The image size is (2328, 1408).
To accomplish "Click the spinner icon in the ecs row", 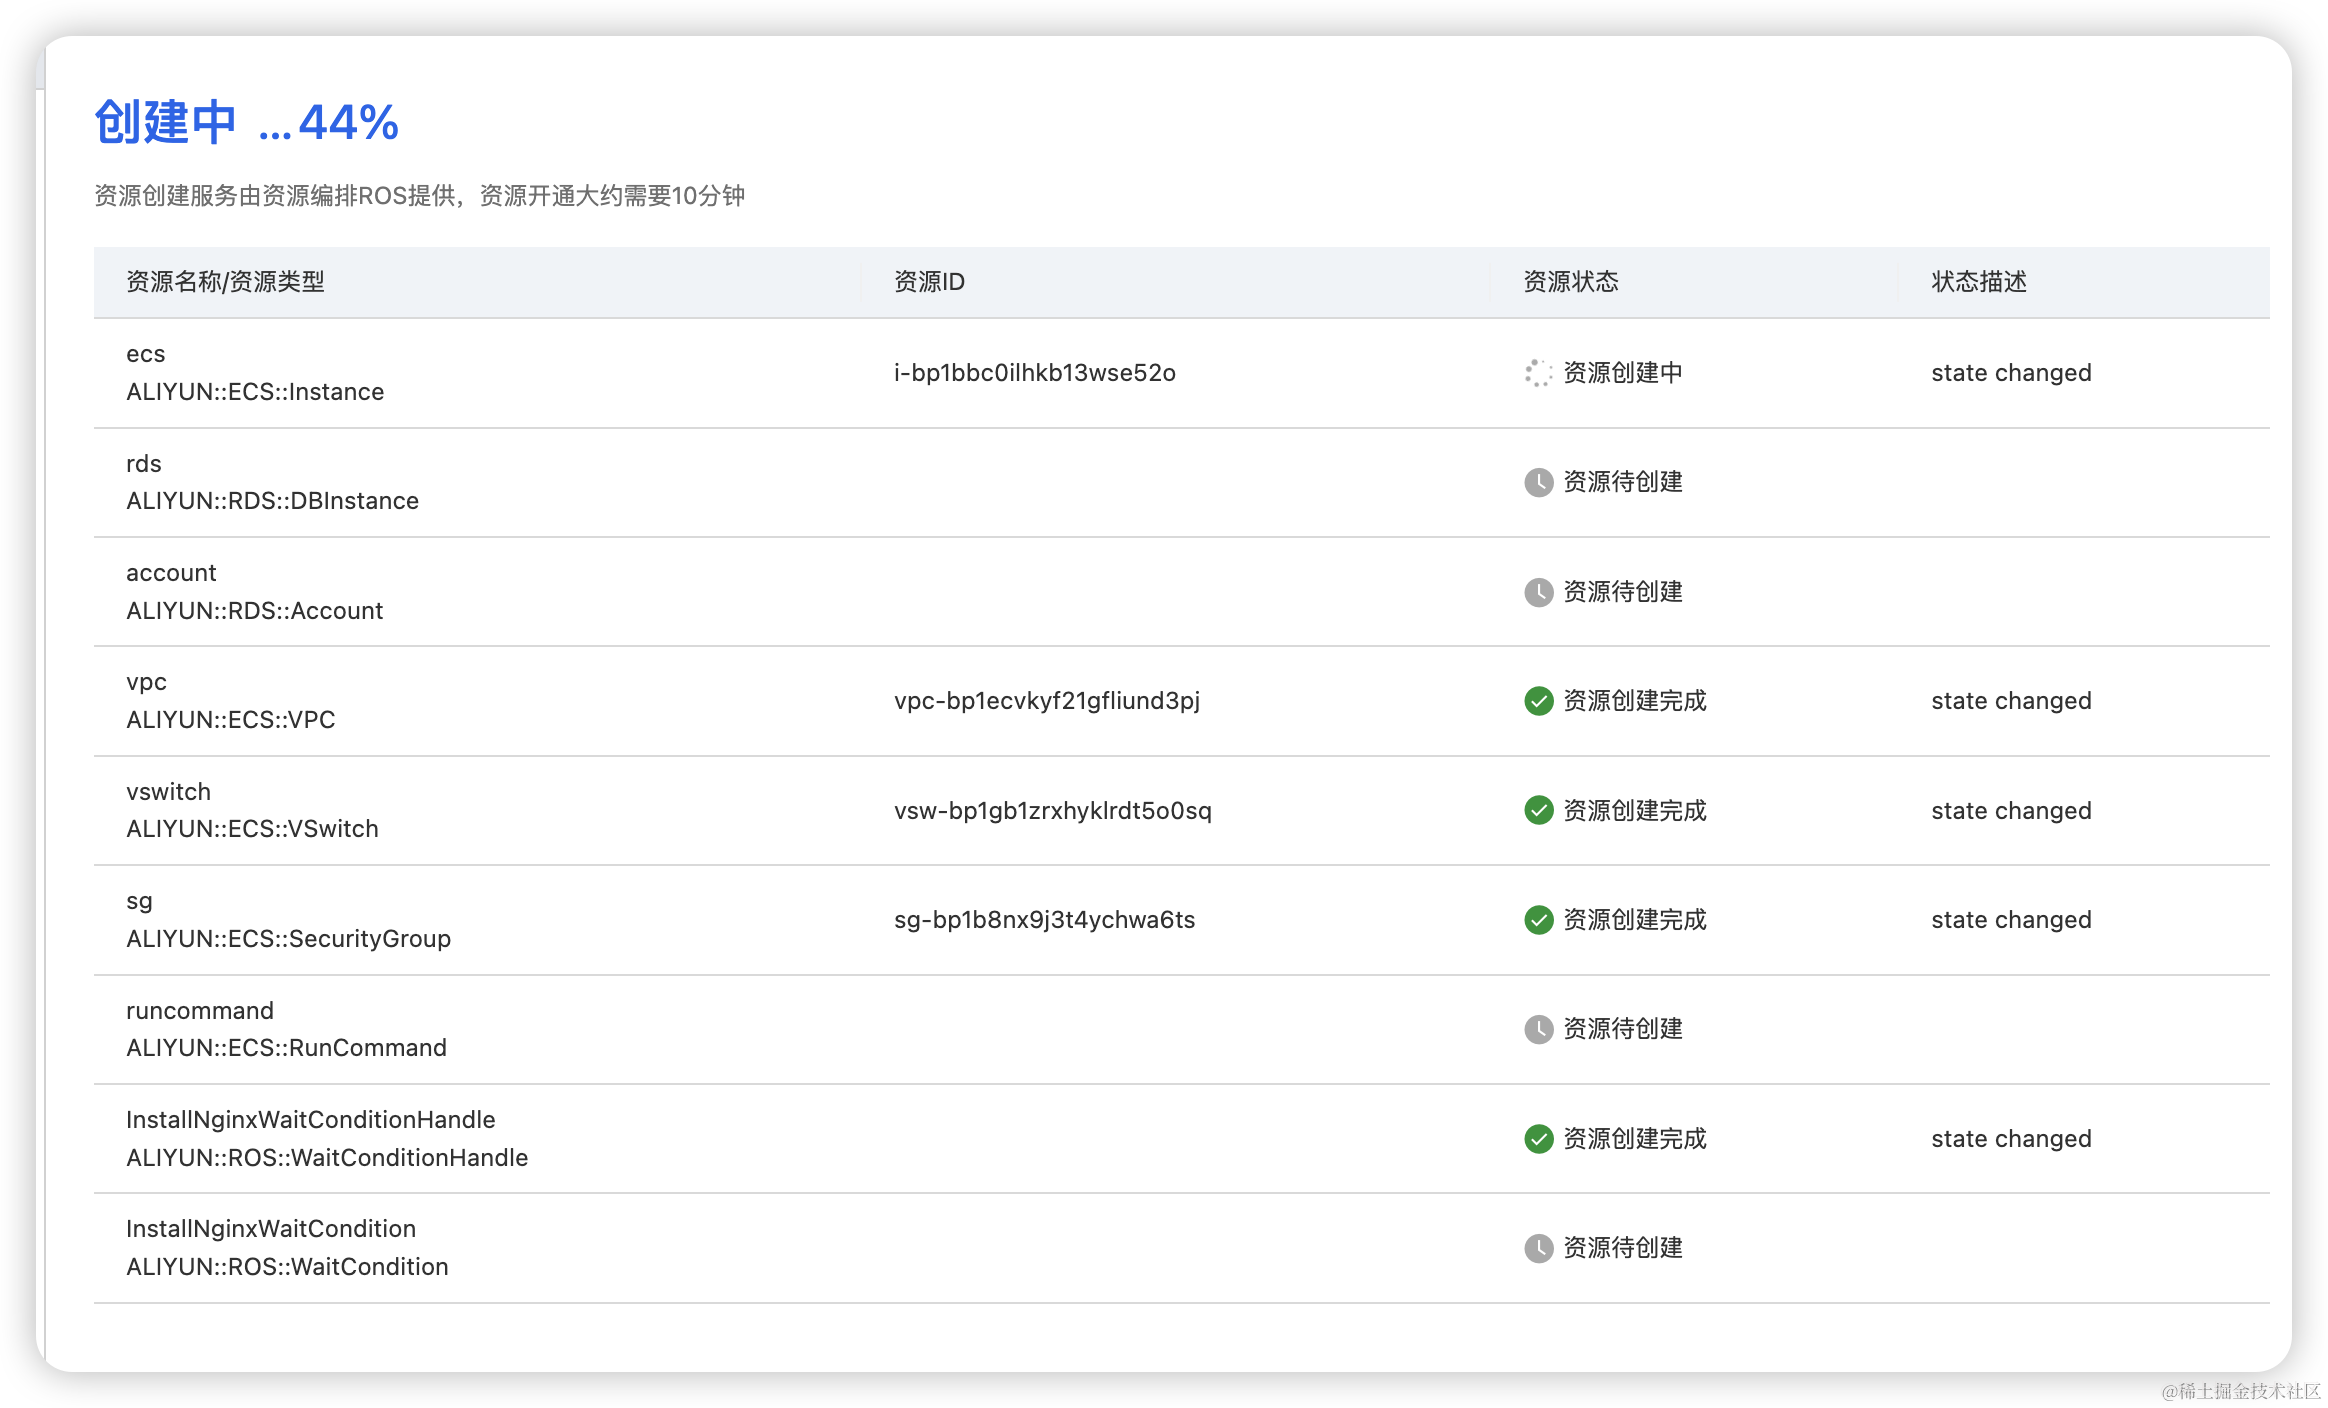I will [1538, 373].
